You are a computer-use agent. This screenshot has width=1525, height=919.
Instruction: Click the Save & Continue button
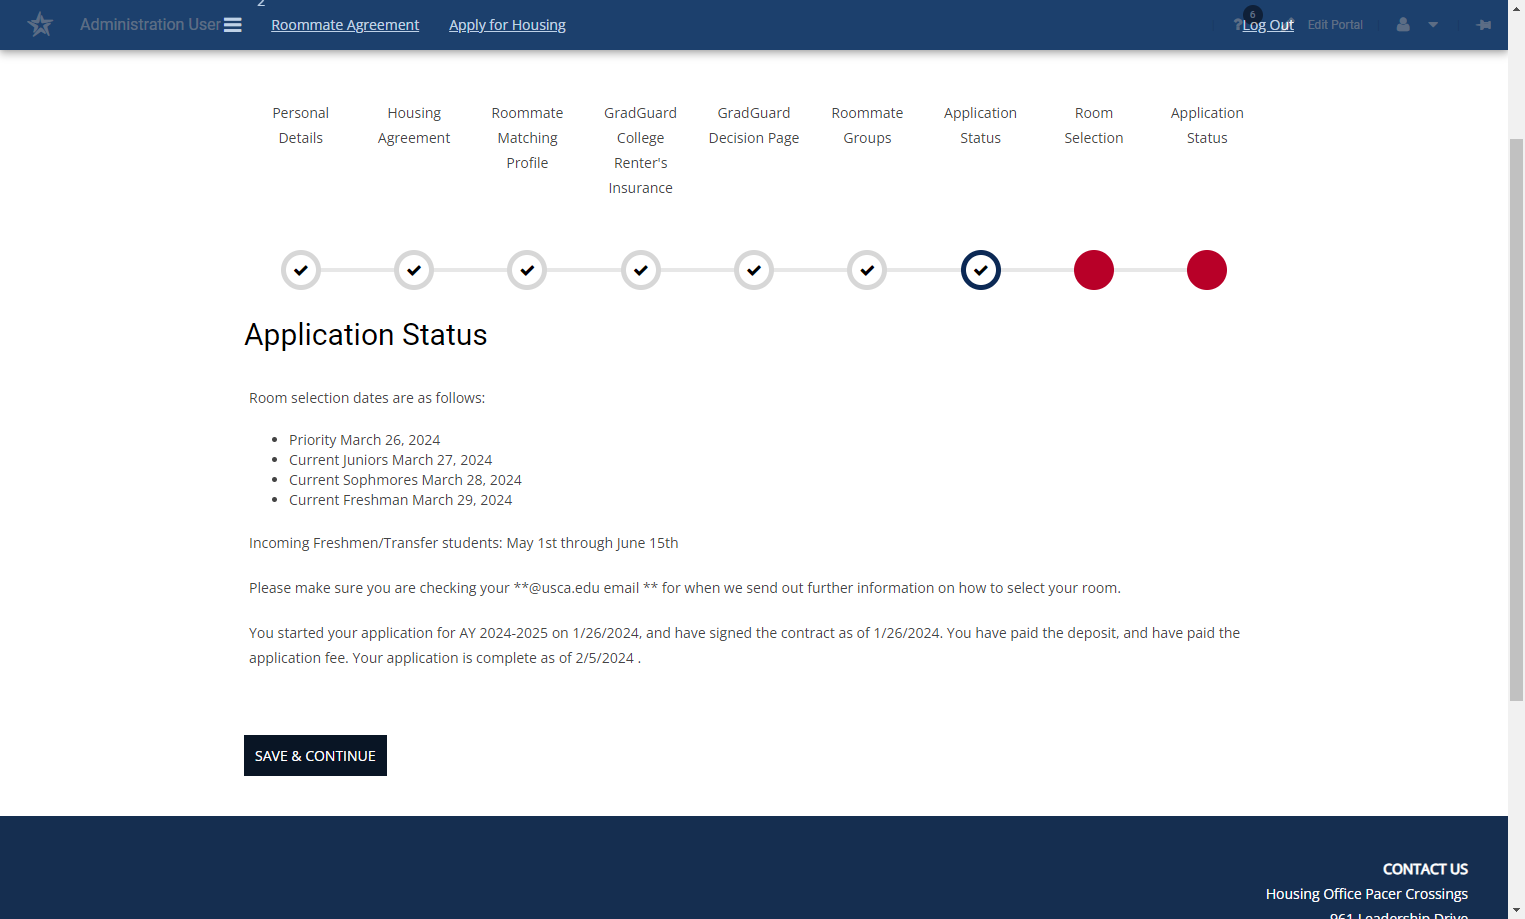point(315,756)
